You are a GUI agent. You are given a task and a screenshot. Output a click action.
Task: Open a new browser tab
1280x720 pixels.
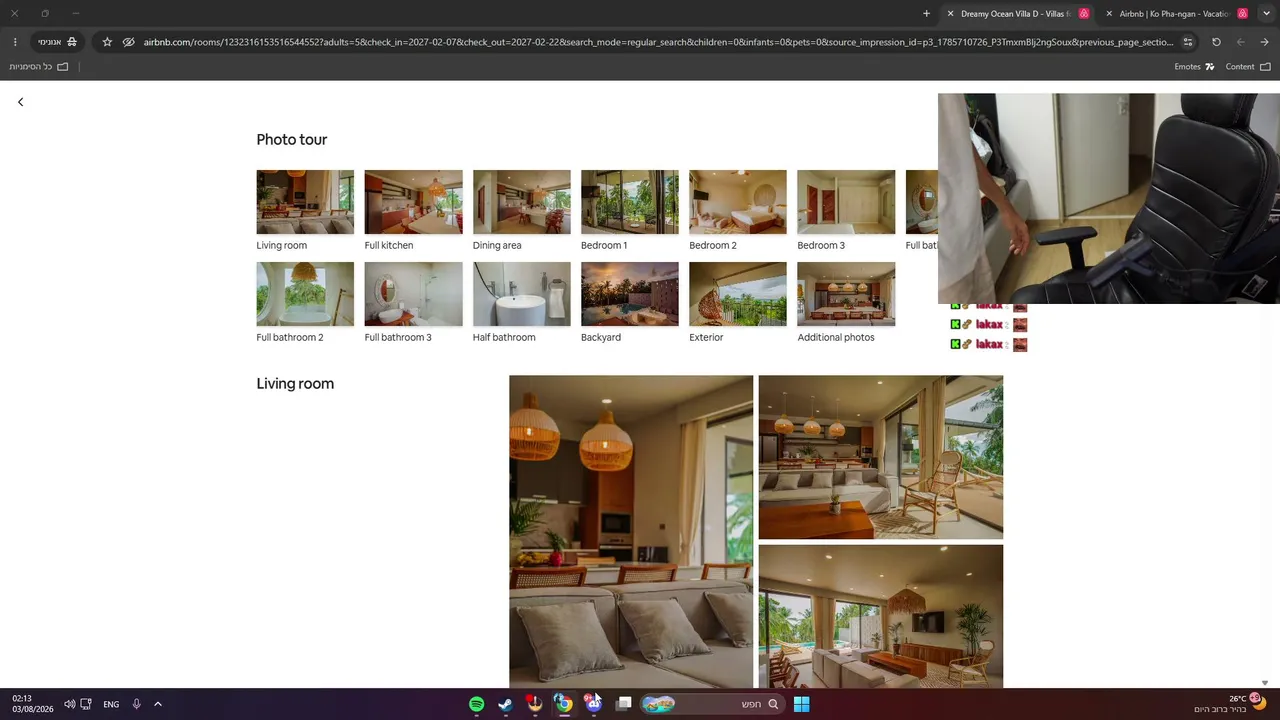(x=926, y=14)
